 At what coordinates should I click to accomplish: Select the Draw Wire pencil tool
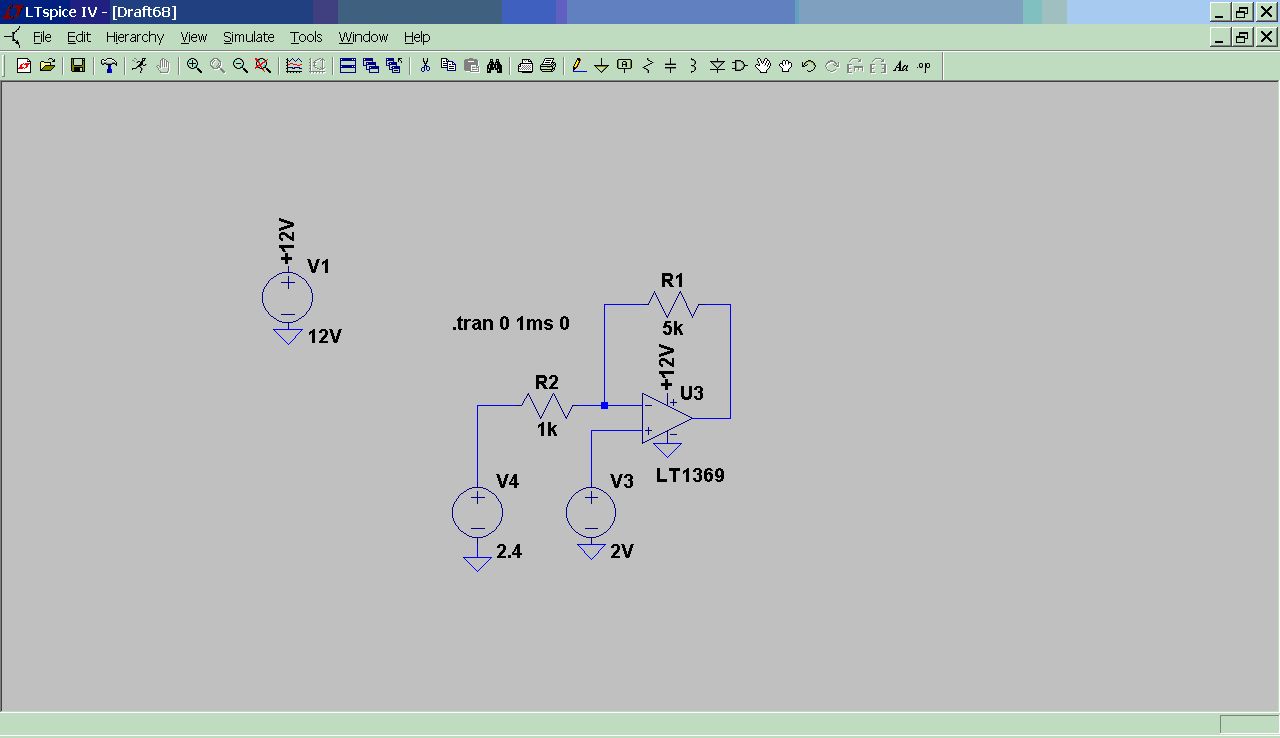point(579,66)
